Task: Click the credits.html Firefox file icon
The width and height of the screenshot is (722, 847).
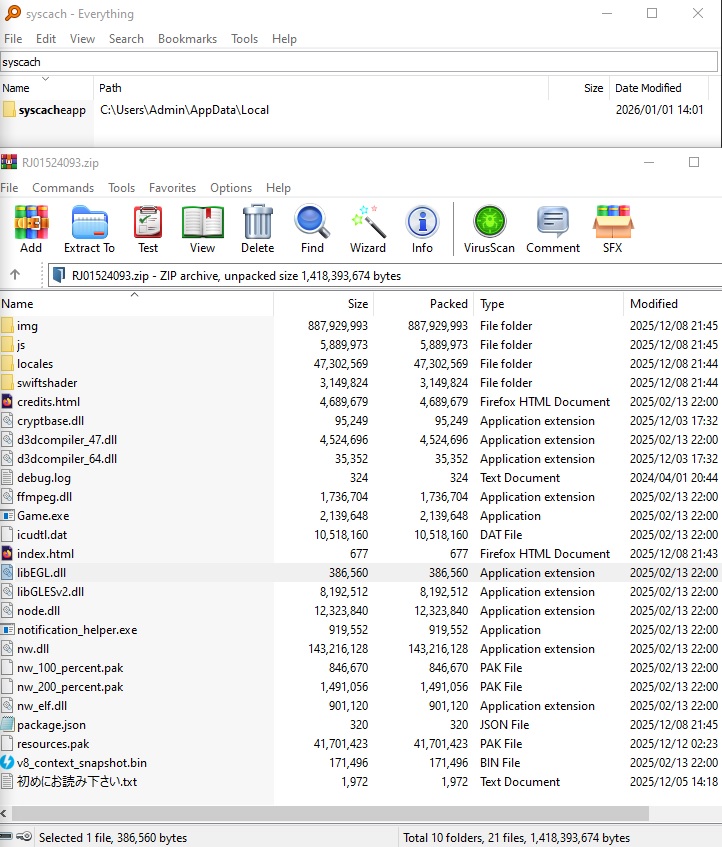Action: coord(7,401)
